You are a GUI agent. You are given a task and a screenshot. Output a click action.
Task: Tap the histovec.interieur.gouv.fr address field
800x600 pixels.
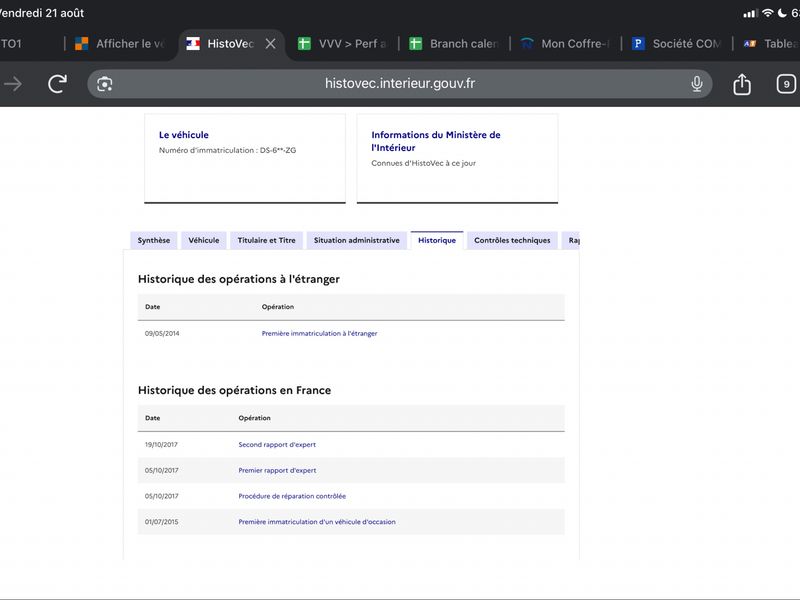tap(399, 84)
